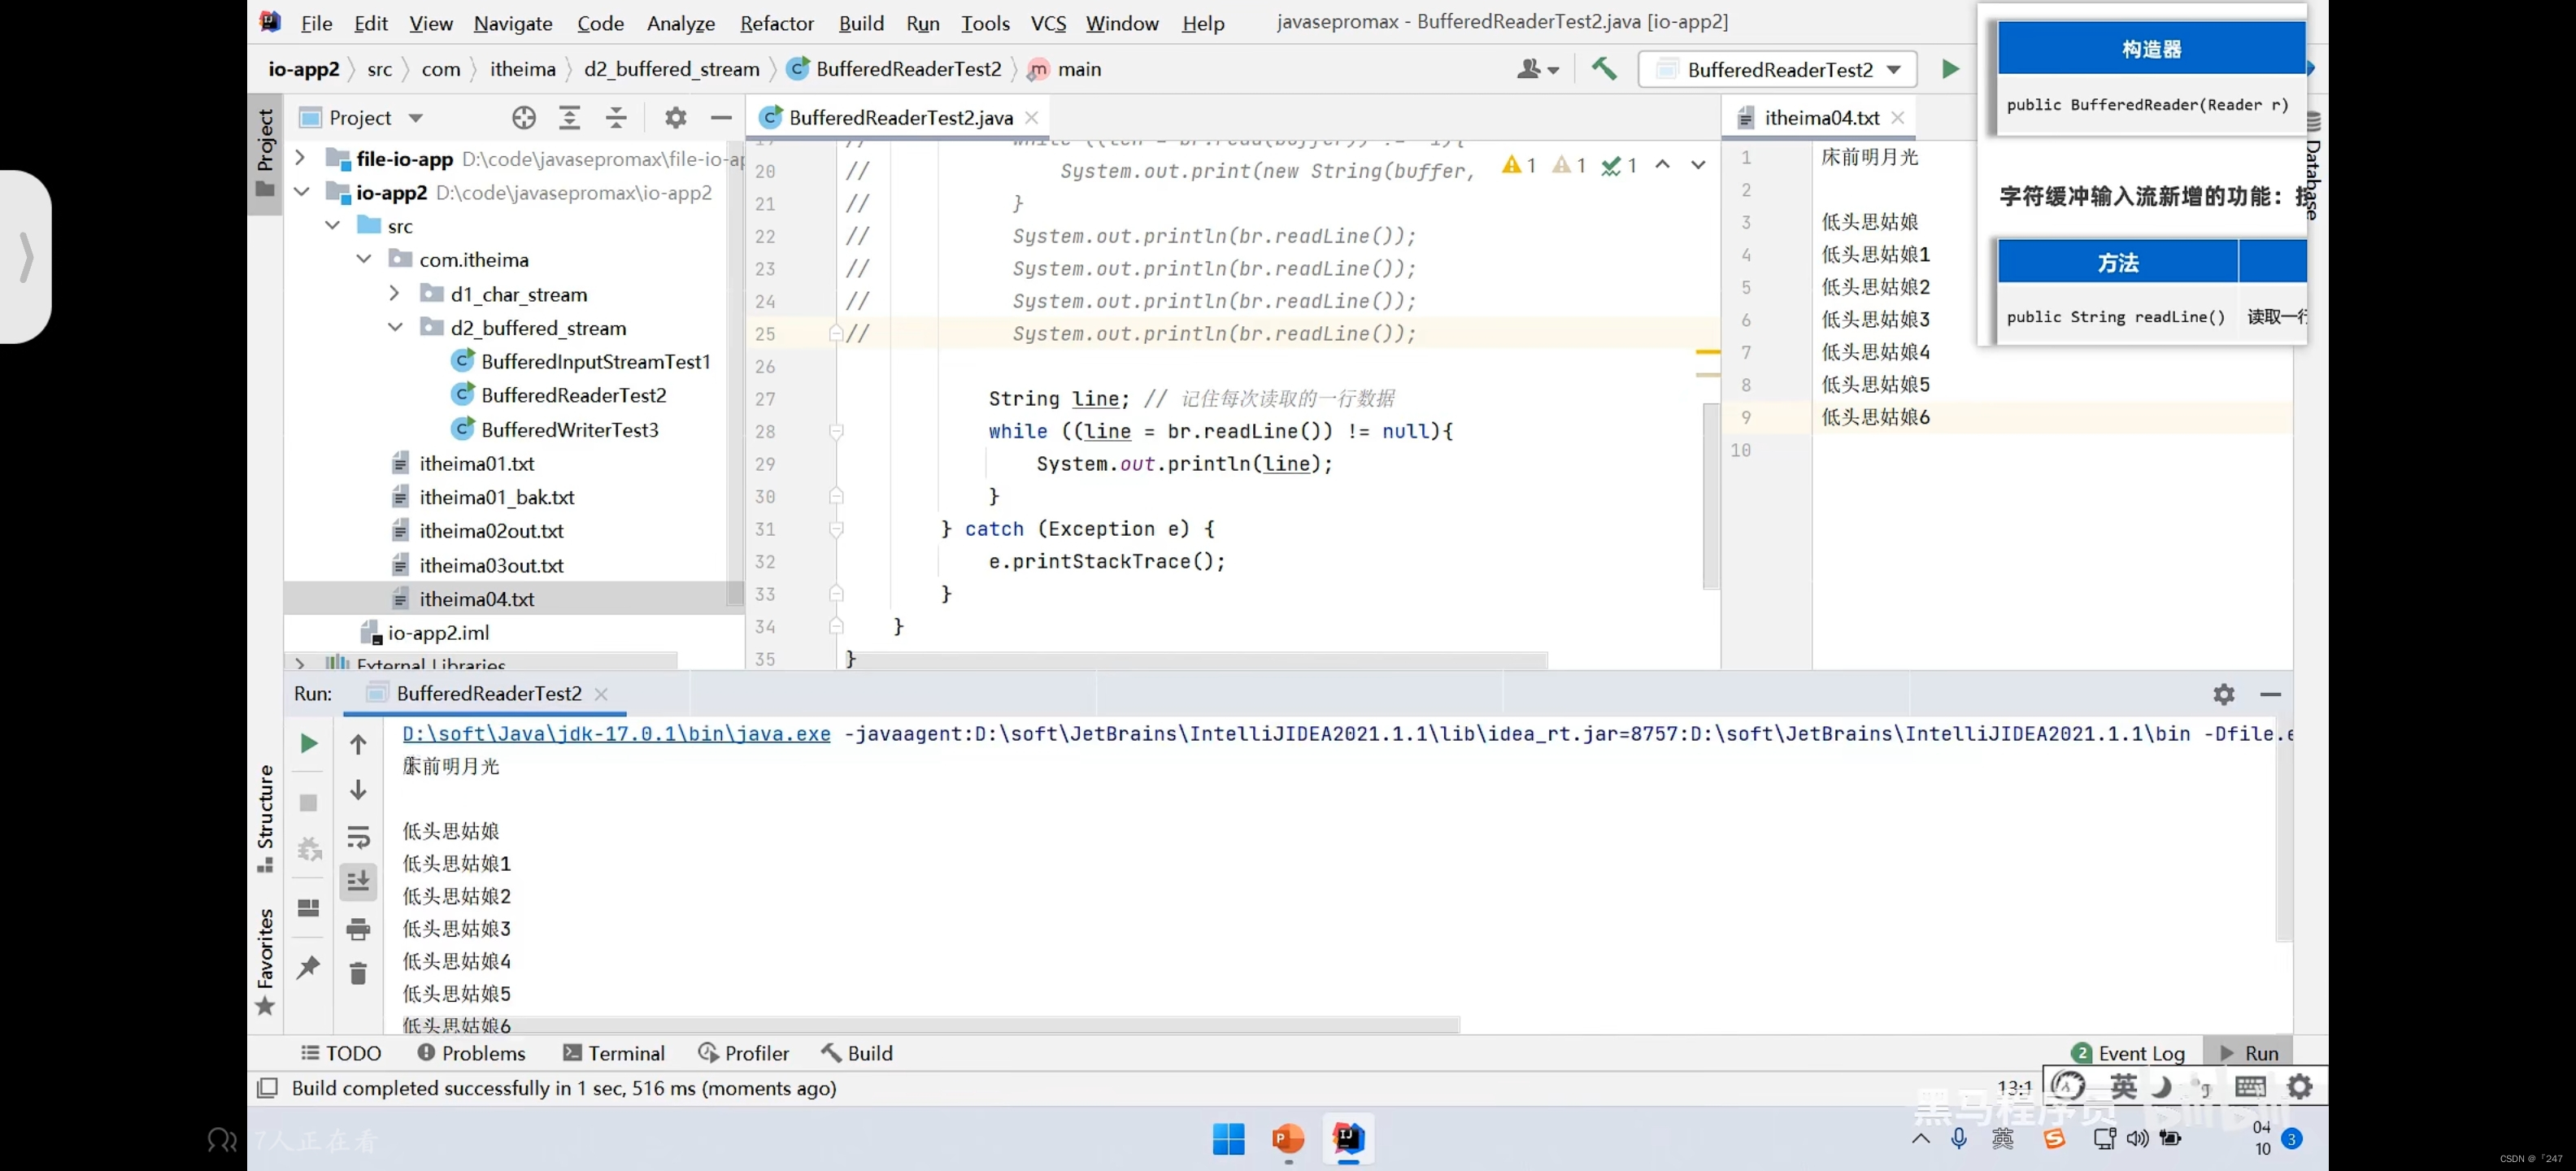
Task: Click the Windows Start button
Action: [x=1228, y=1139]
